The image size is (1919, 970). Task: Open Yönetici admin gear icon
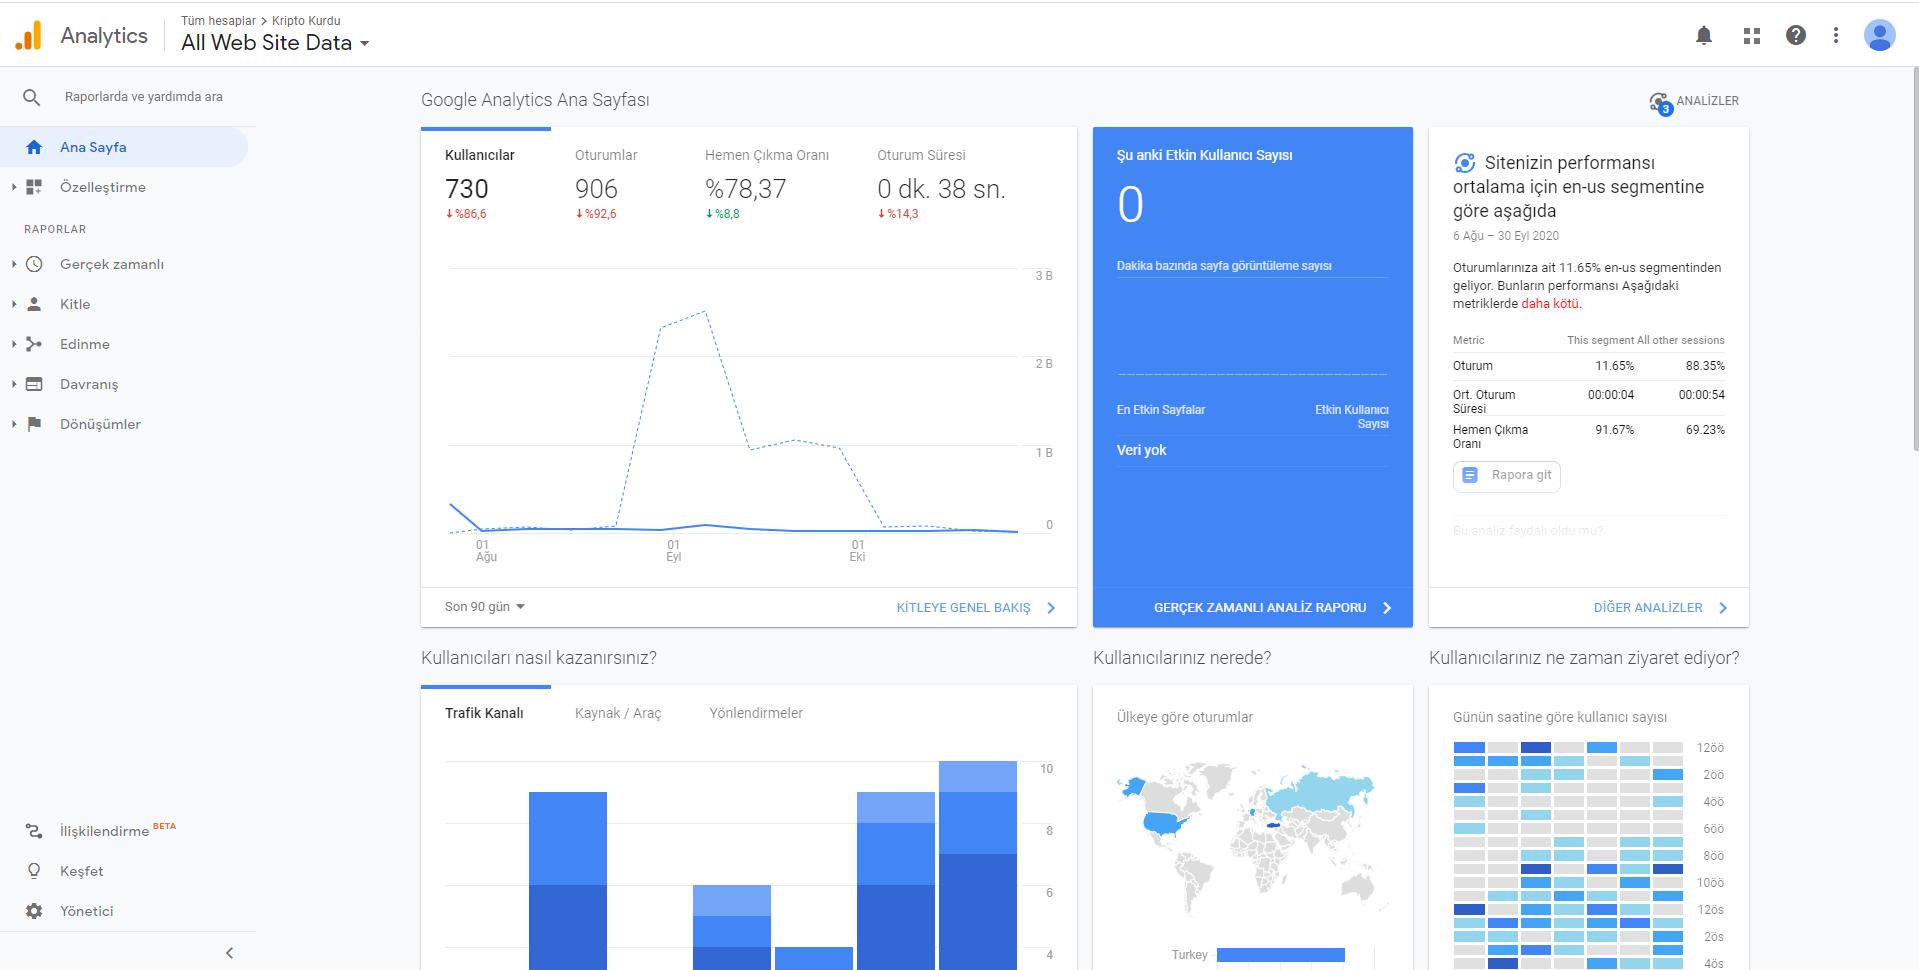34,911
